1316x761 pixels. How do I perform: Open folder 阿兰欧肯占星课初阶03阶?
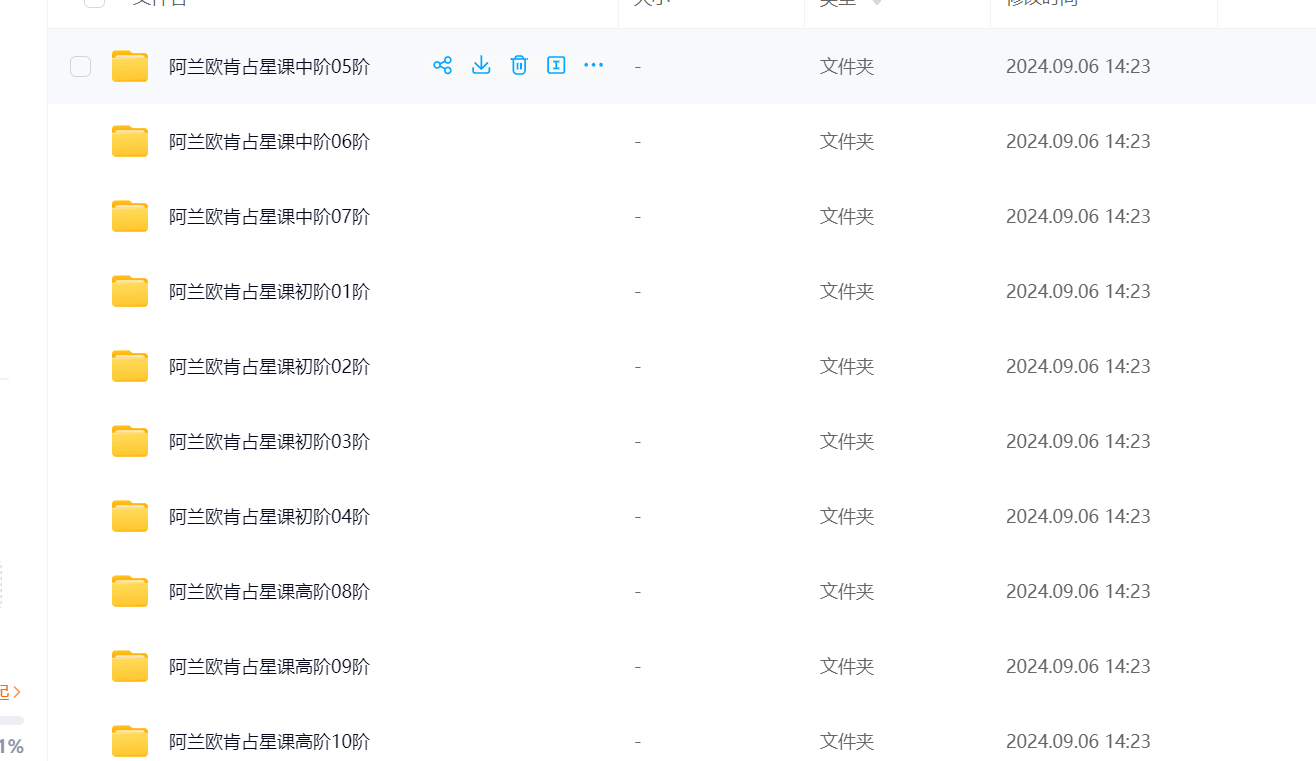tap(269, 442)
